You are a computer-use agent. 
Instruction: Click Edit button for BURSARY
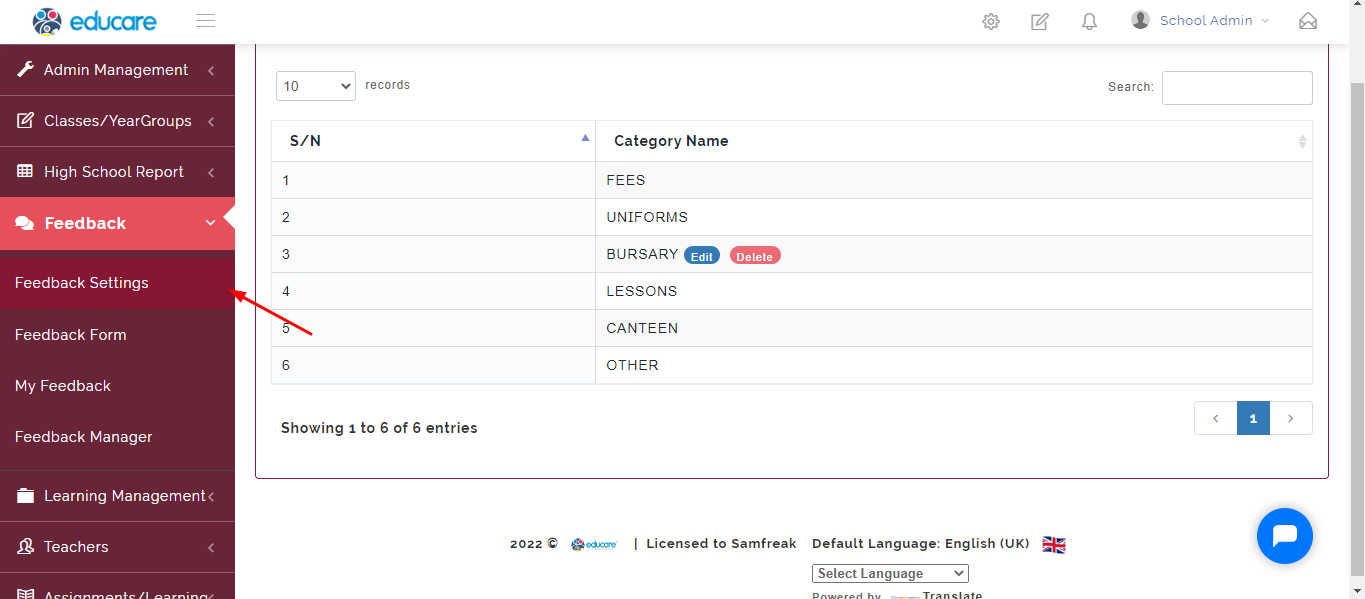pos(702,256)
